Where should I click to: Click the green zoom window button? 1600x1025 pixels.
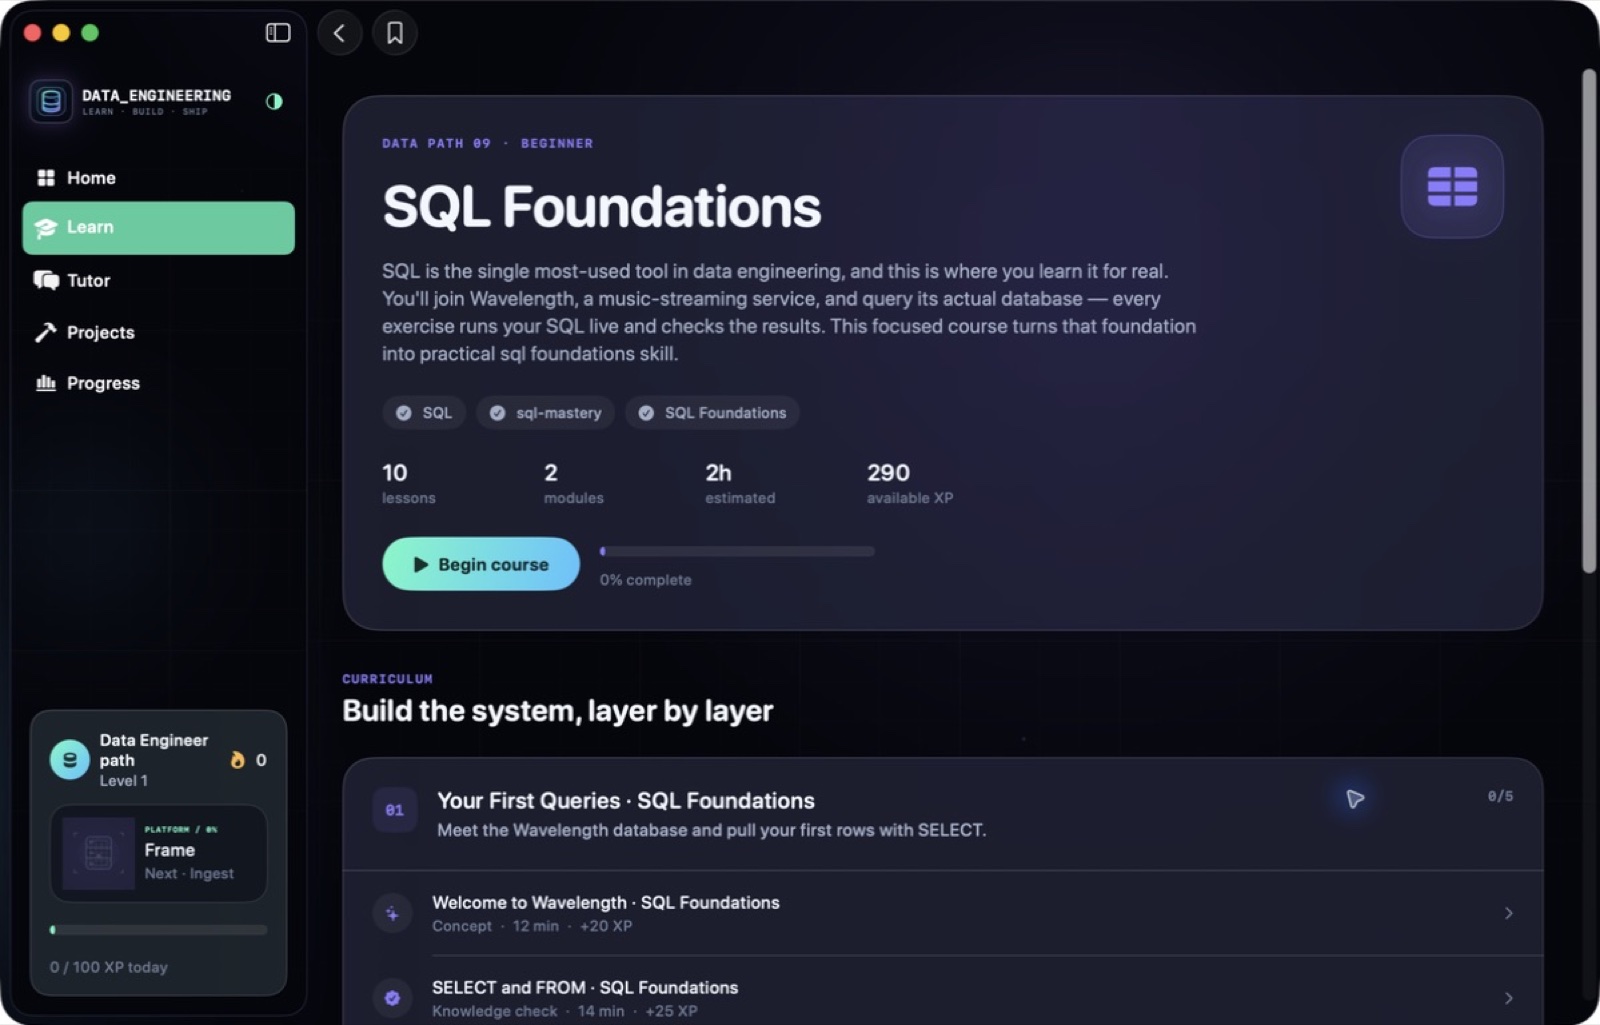tap(90, 33)
